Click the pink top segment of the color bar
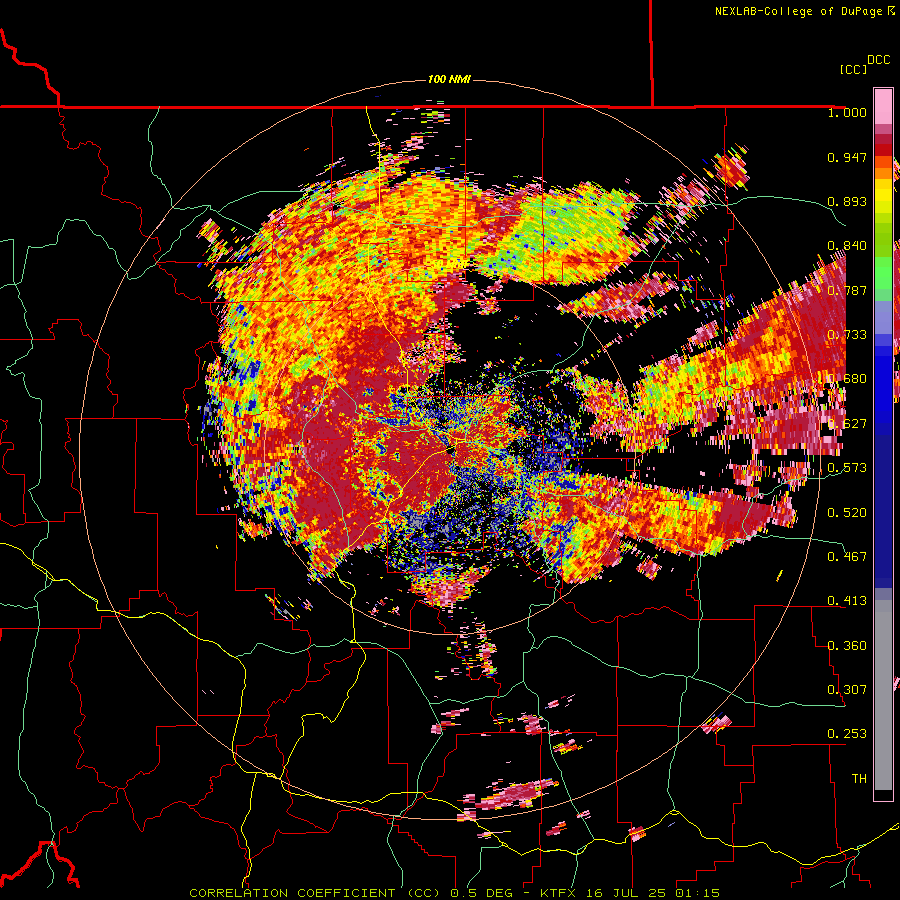 (x=883, y=106)
